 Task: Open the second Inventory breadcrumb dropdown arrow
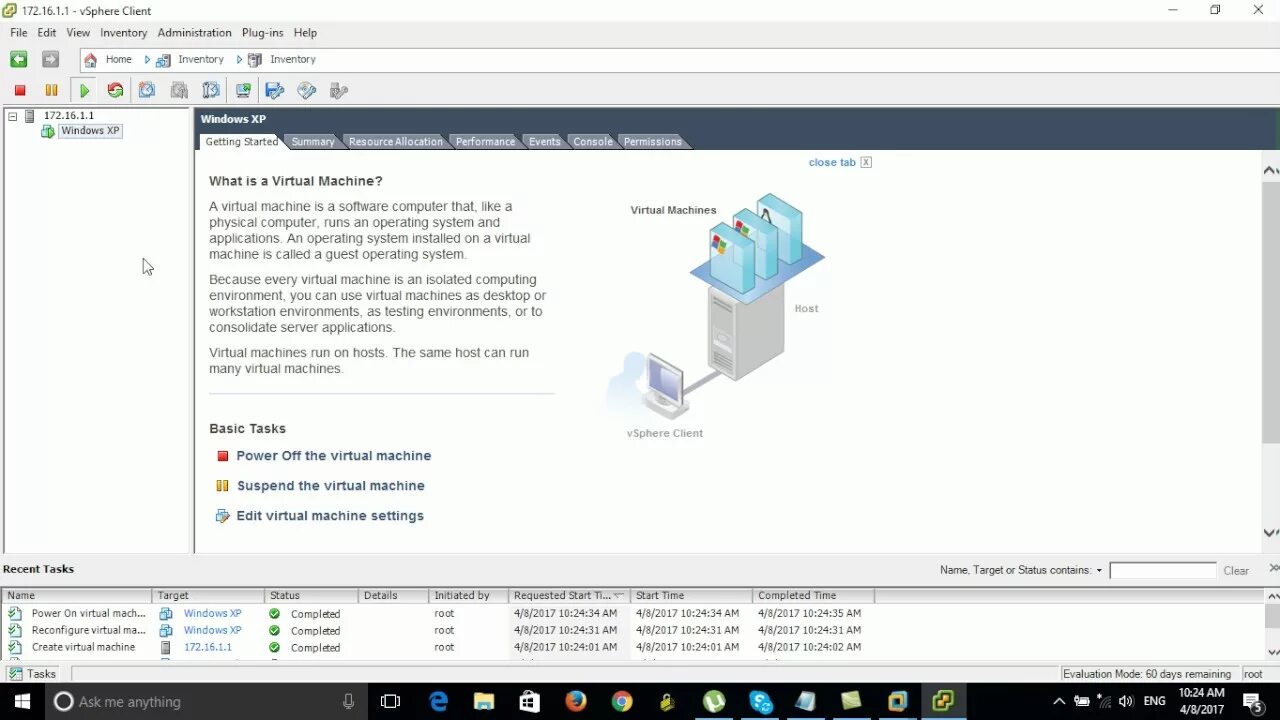click(x=239, y=60)
